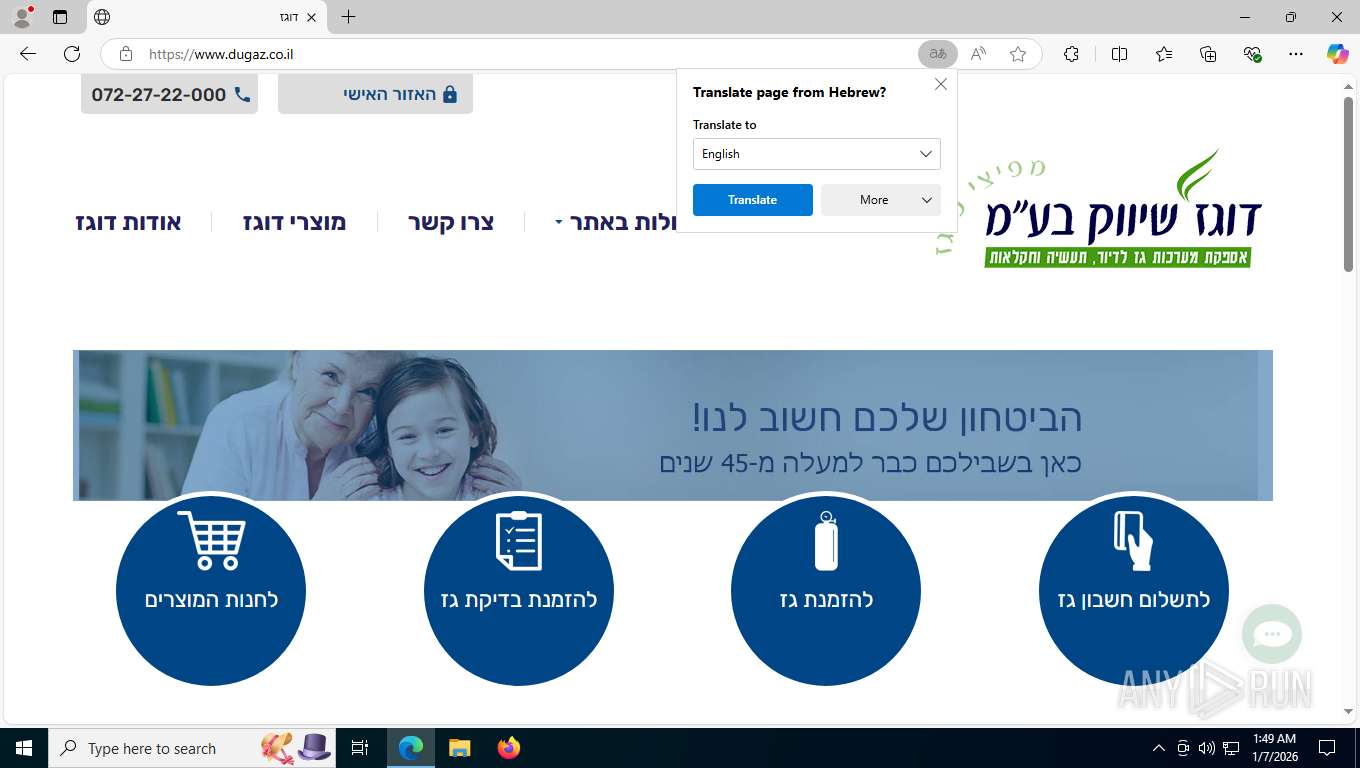Add page to favorites star

(x=1018, y=54)
